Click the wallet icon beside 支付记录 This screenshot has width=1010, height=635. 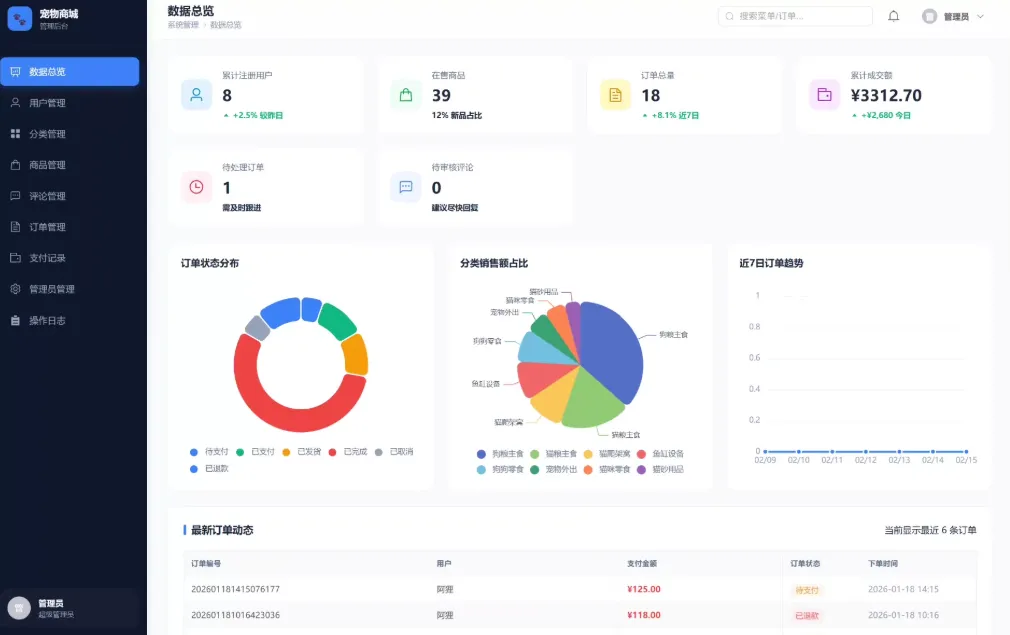15,258
